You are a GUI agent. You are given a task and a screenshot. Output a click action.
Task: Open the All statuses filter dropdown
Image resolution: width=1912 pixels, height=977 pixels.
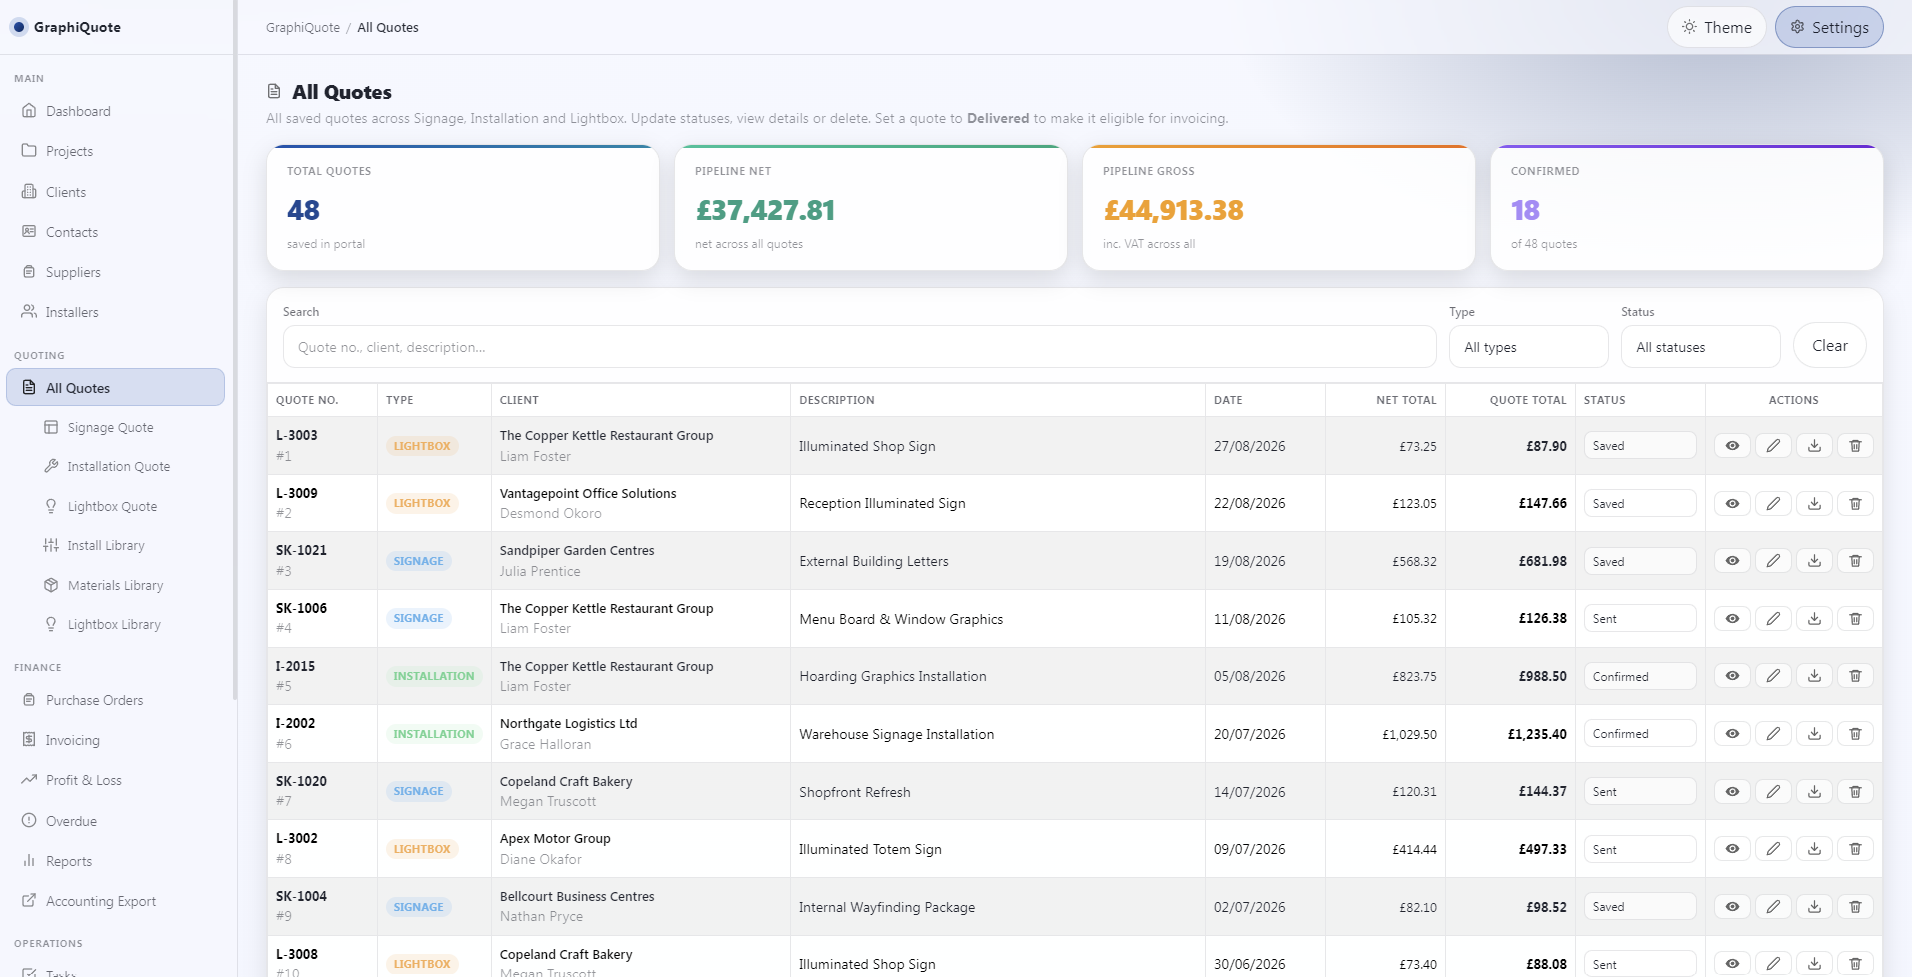pyautogui.click(x=1700, y=347)
